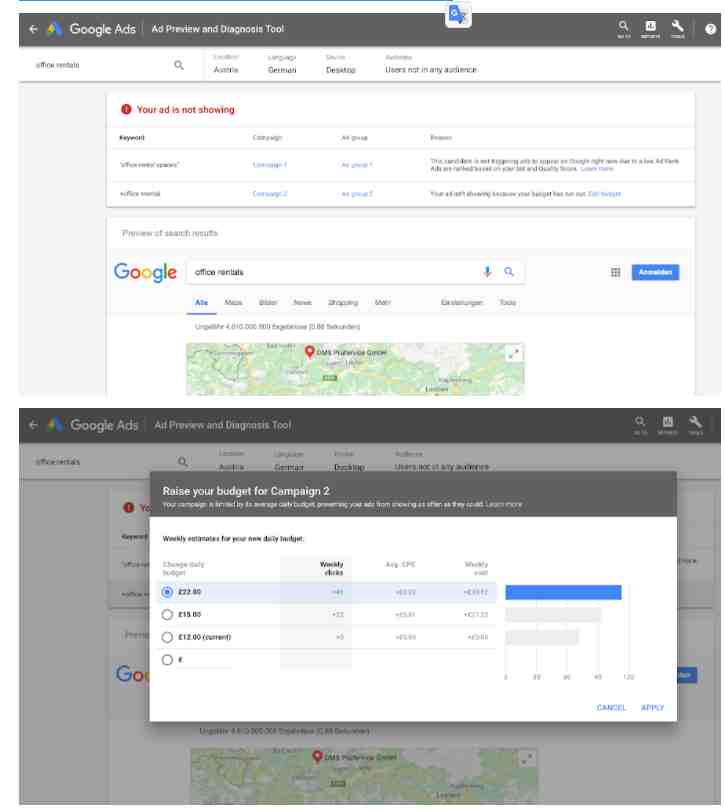
Task: Open the Mehr tab menu
Action: (382, 303)
